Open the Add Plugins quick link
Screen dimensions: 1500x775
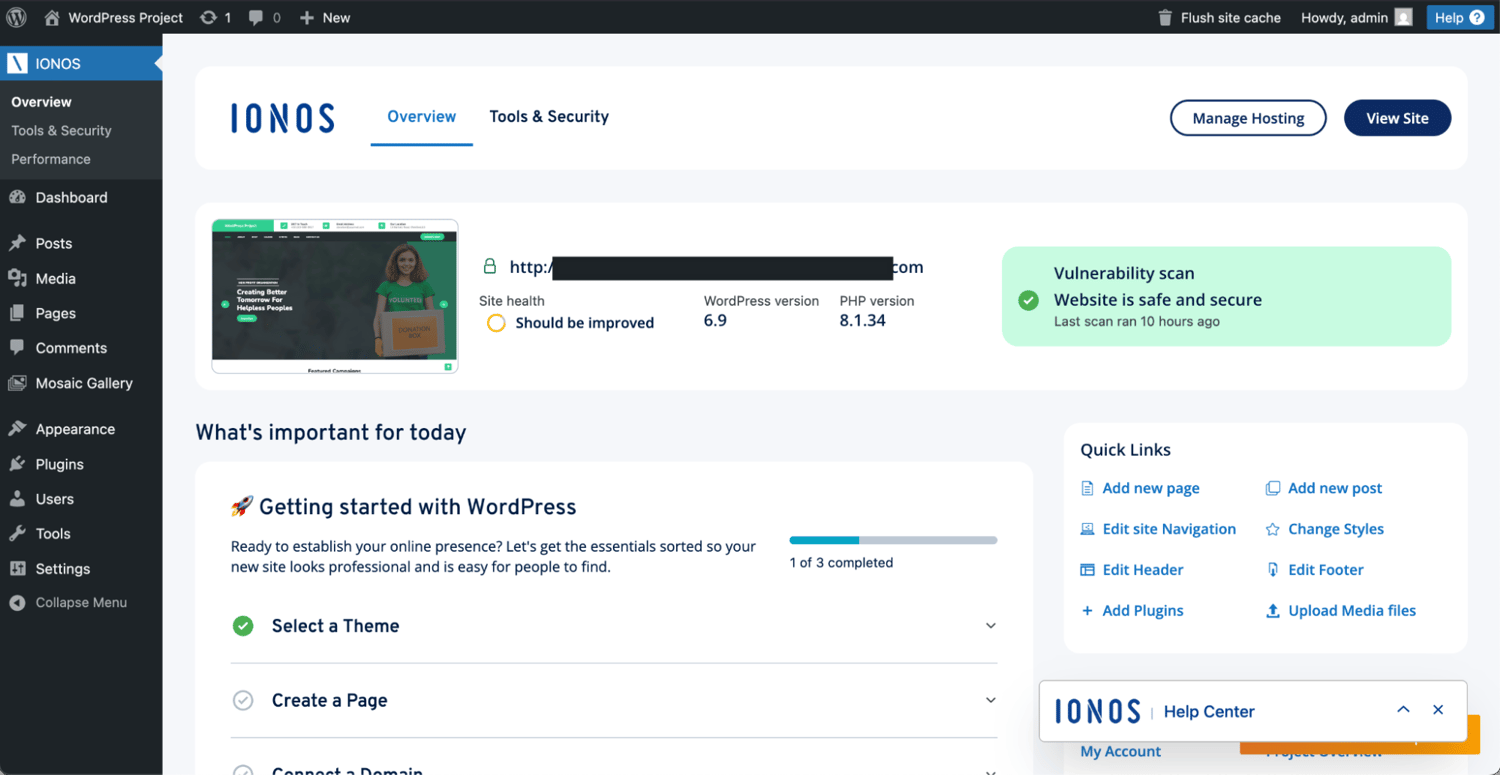click(1143, 610)
